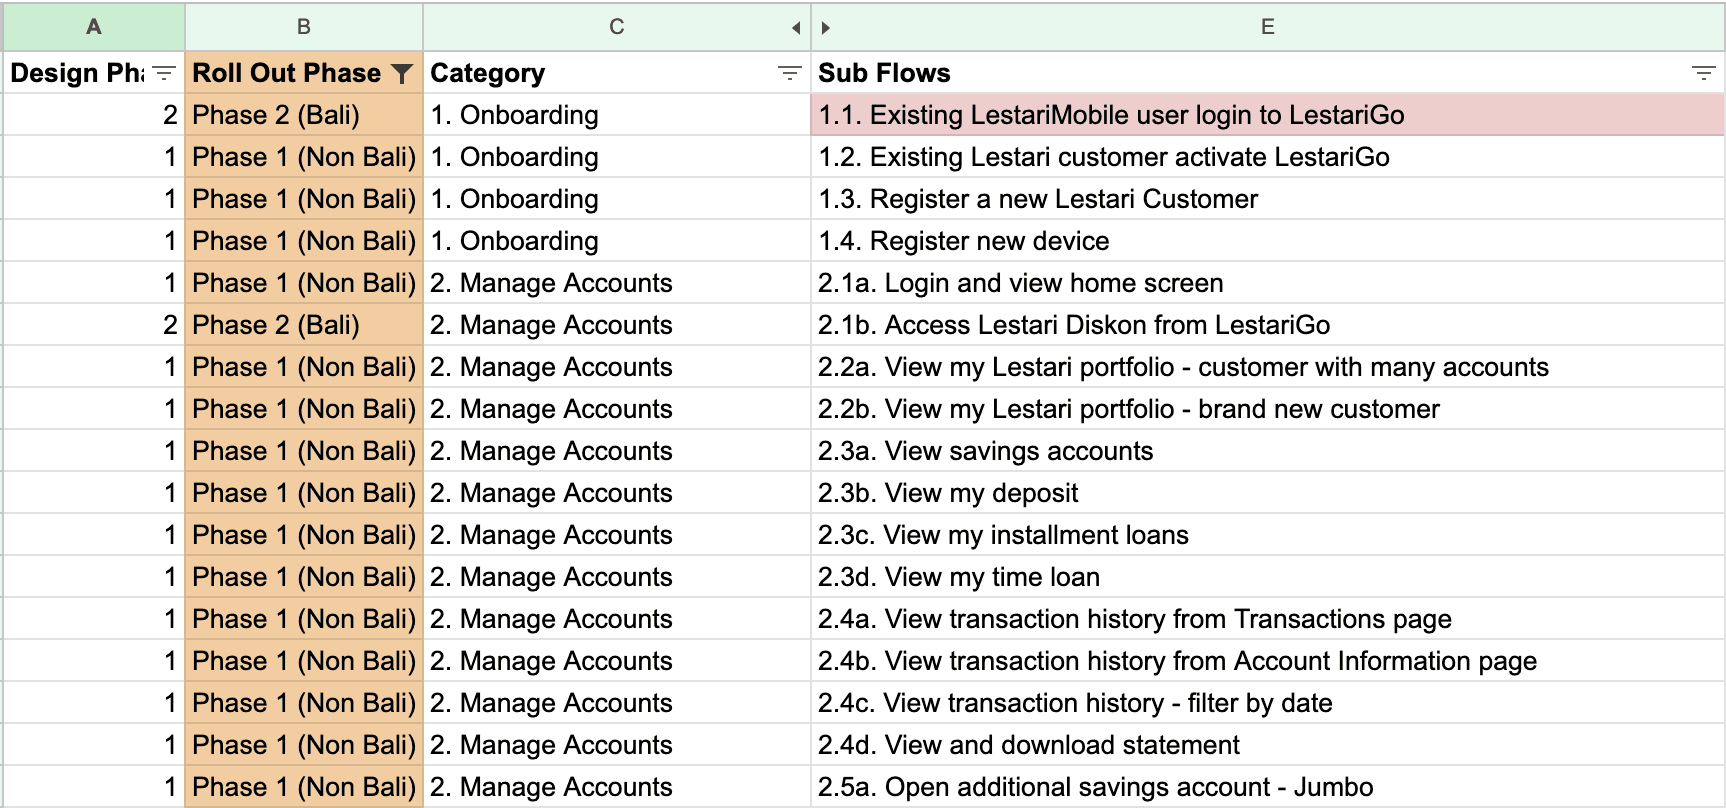1726x808 pixels.
Task: Select cell '2.3d. View my time loan'
Action: coord(1268,577)
